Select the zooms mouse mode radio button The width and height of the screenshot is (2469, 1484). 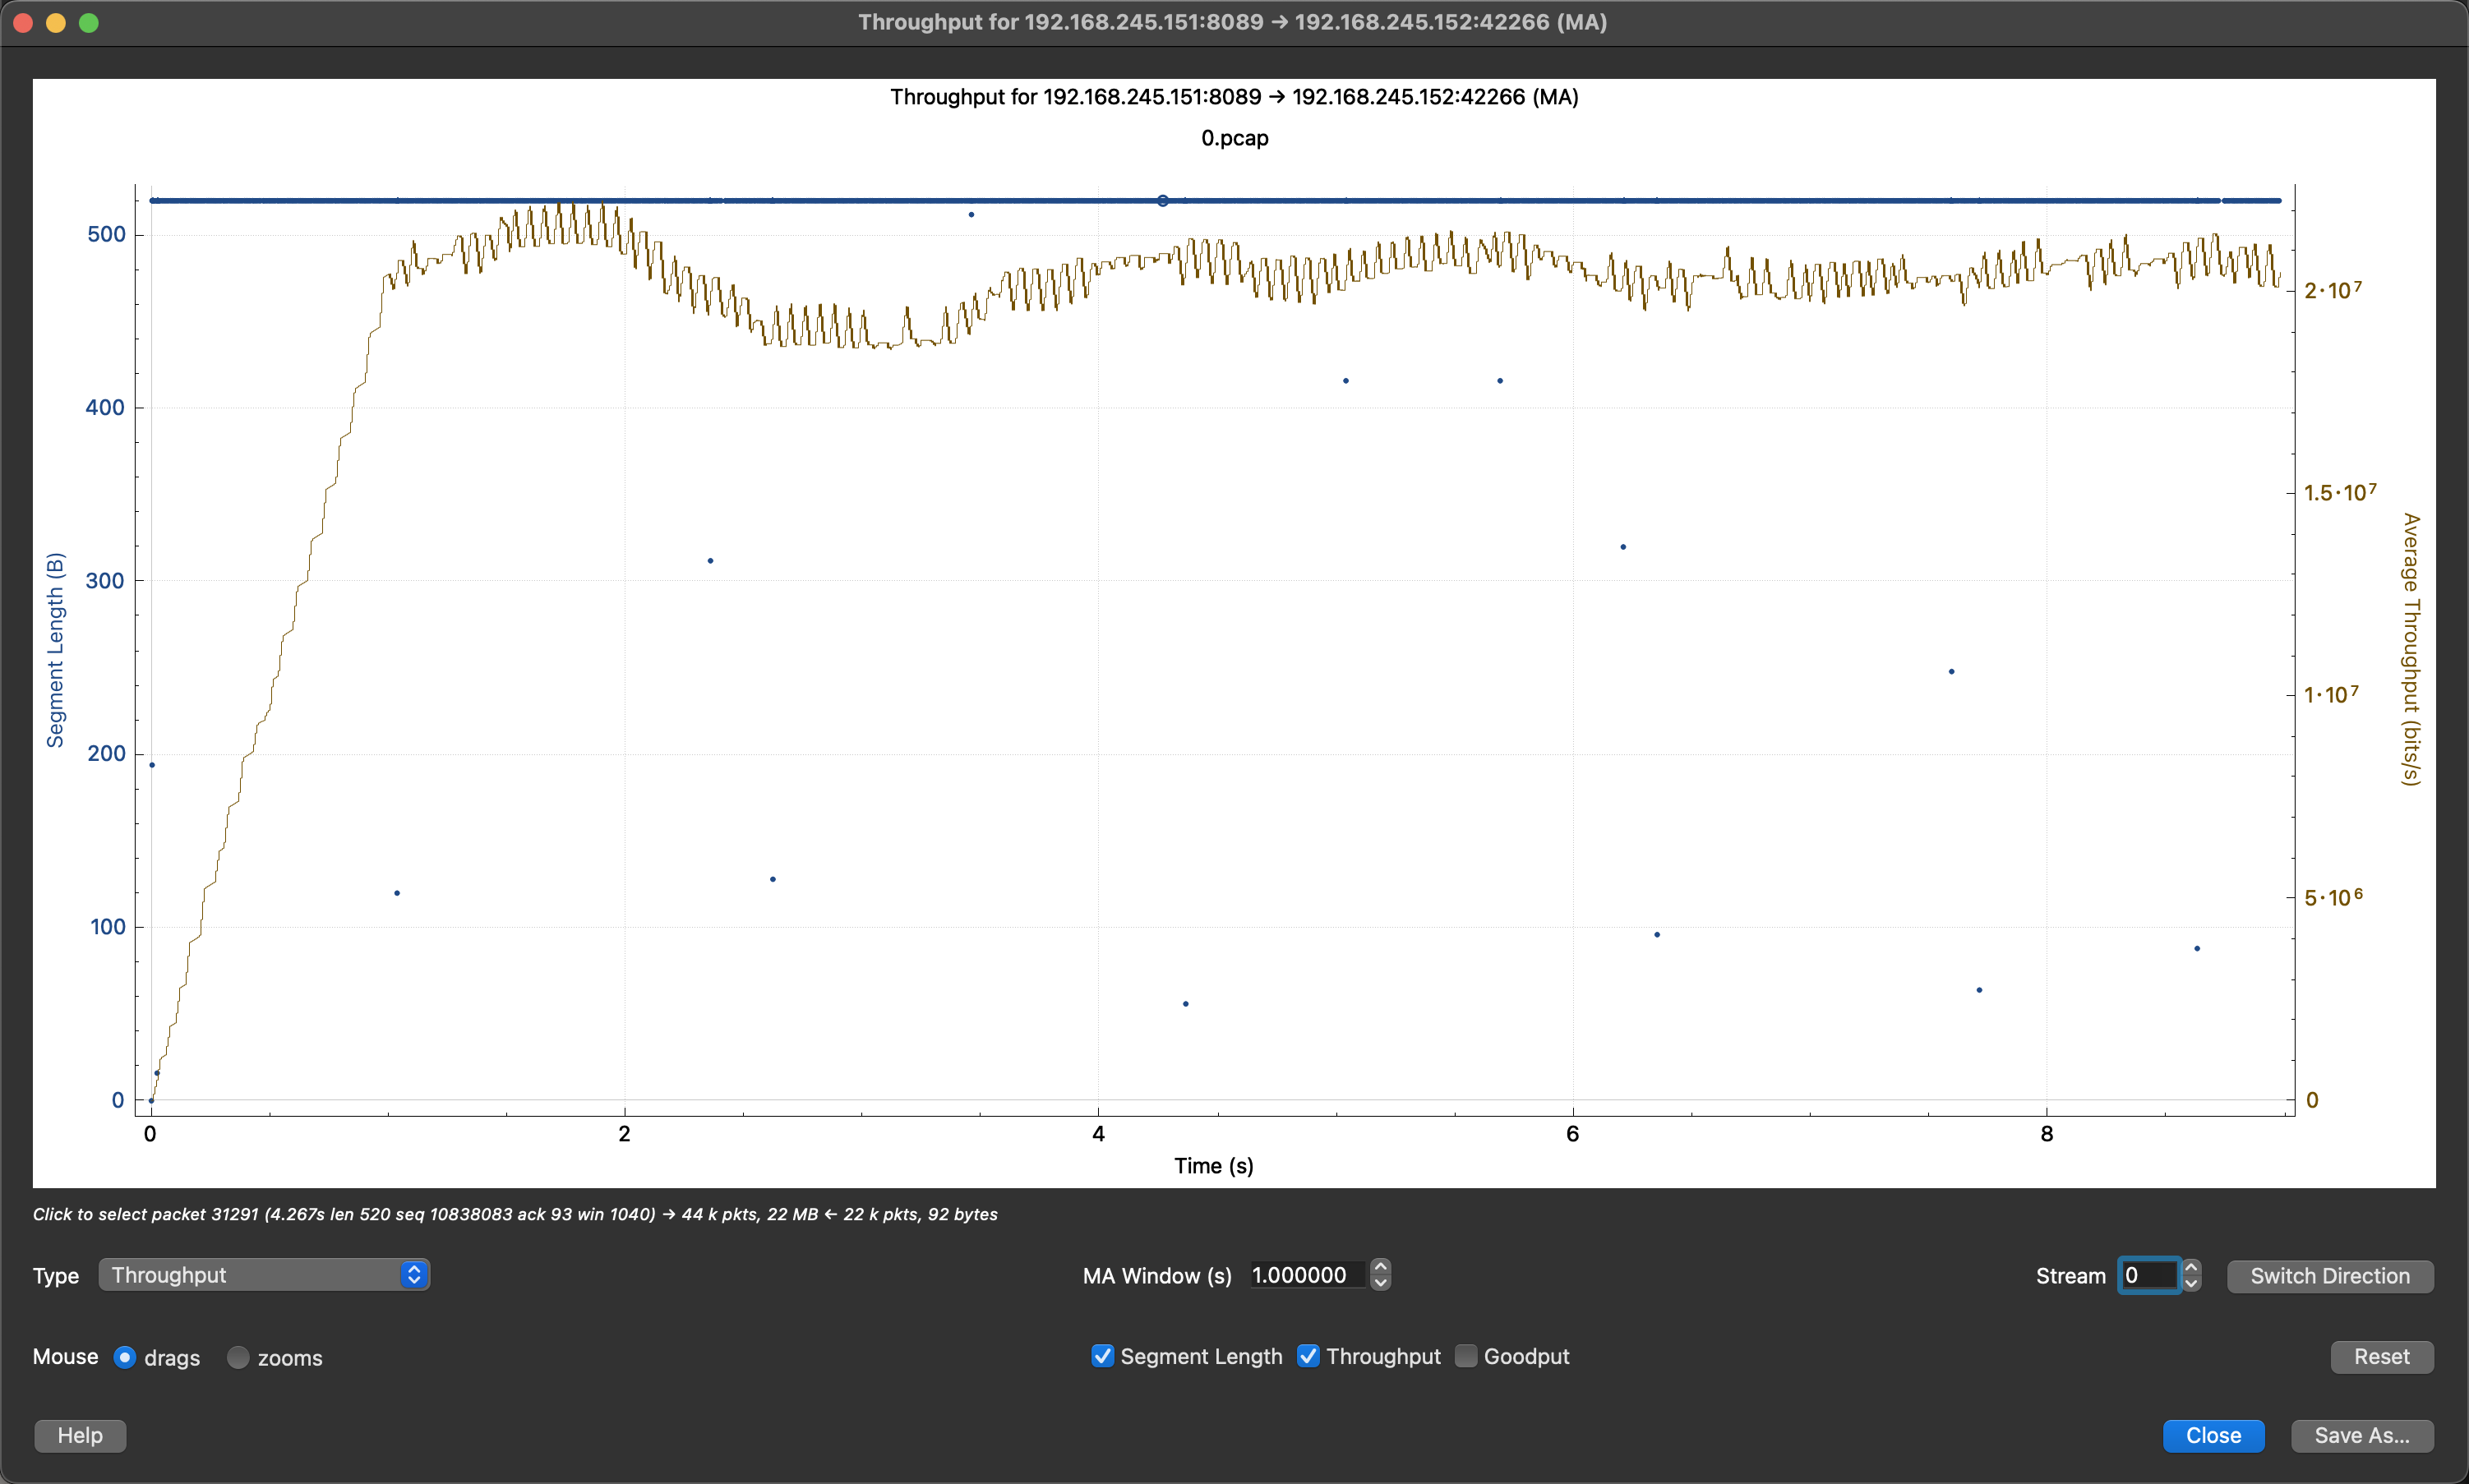click(x=238, y=1357)
